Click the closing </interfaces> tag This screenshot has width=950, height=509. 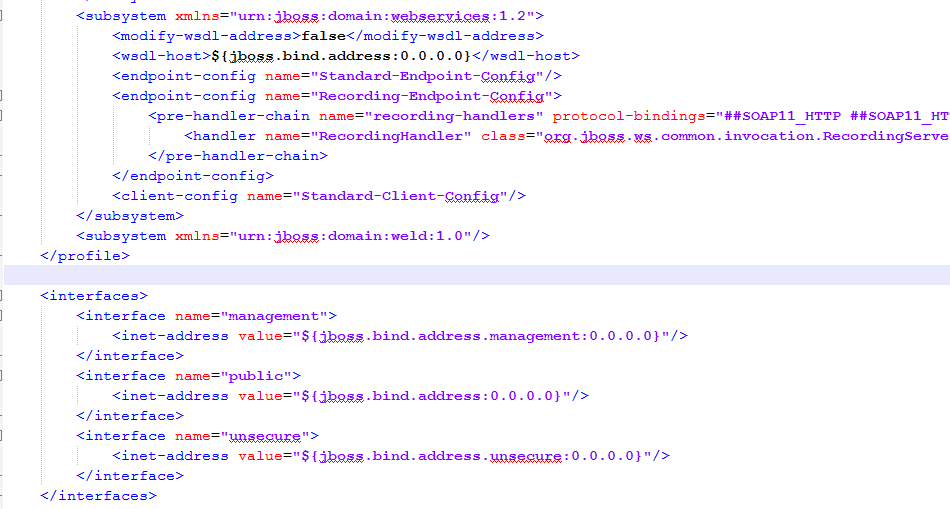click(99, 496)
